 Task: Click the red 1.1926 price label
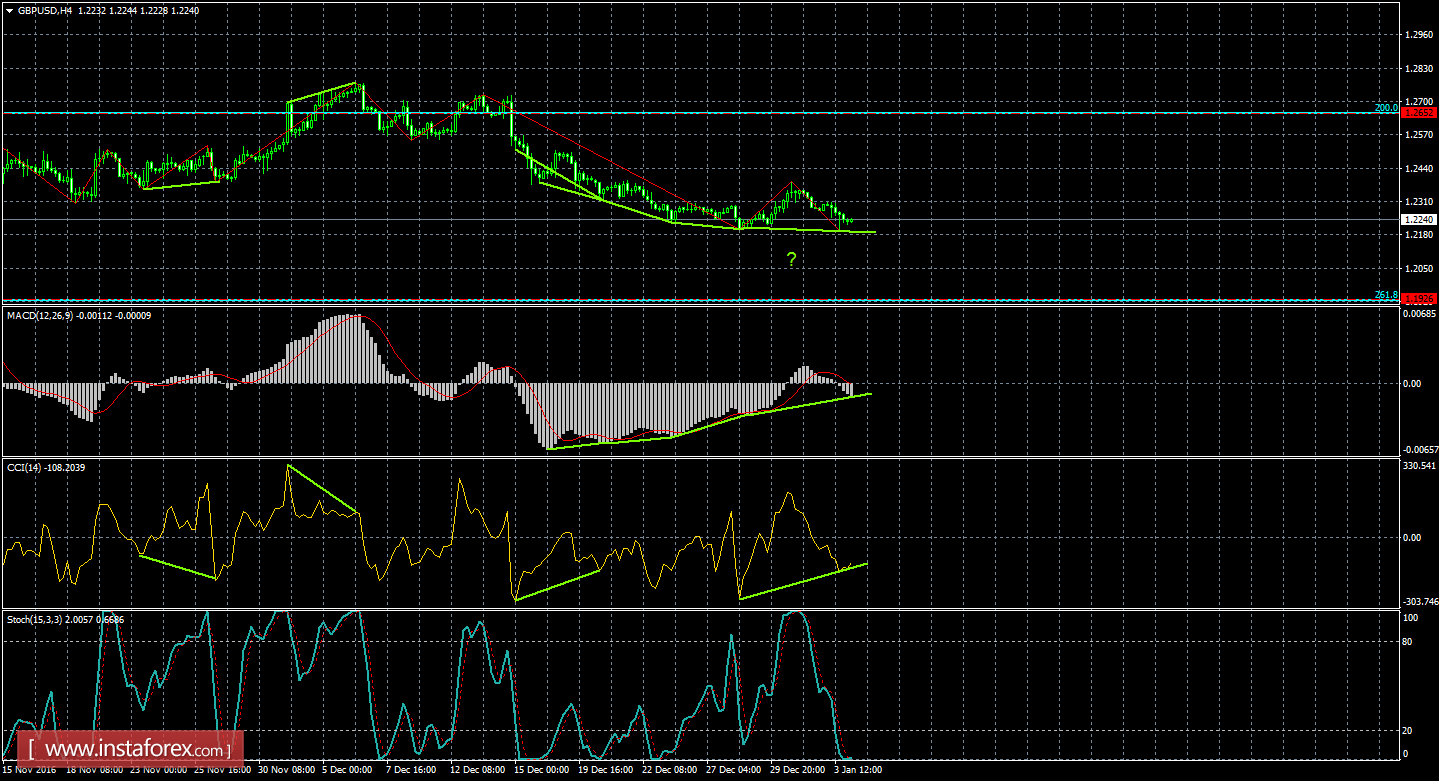1420,296
